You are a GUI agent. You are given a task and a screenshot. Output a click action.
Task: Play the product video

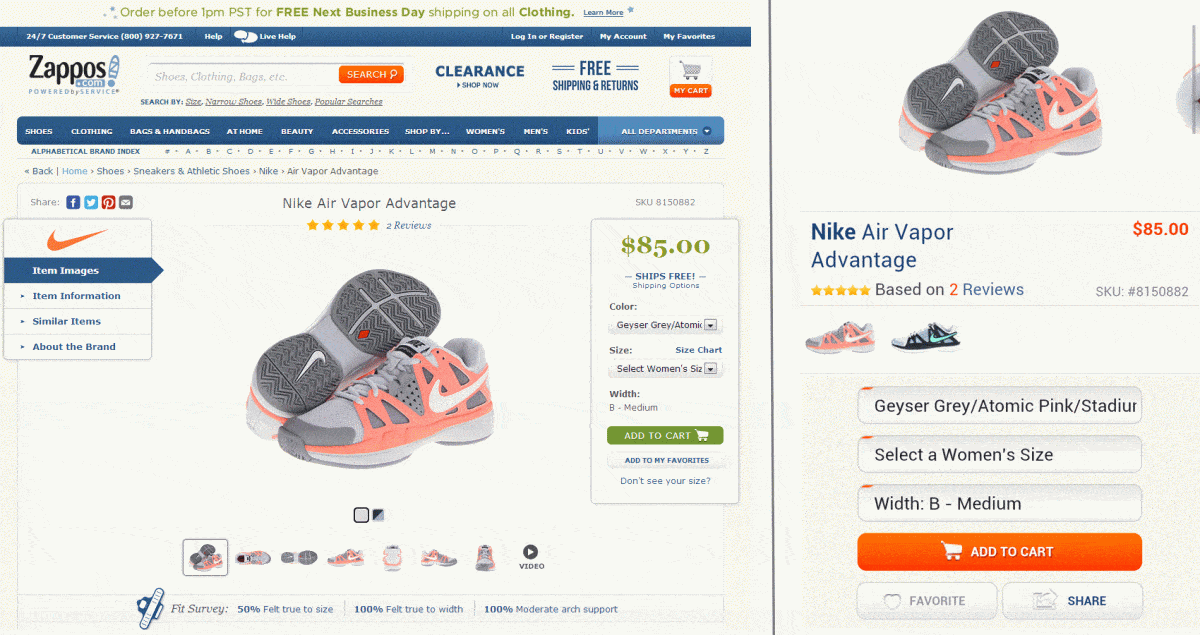tap(531, 557)
